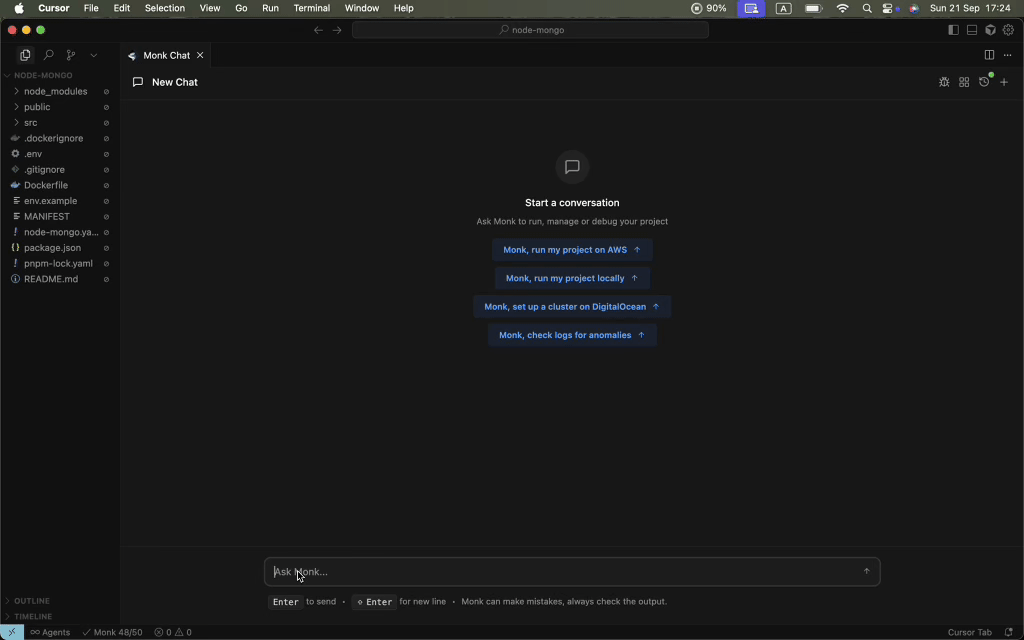Open the Run menu
This screenshot has width=1024, height=640.
click(x=270, y=8)
